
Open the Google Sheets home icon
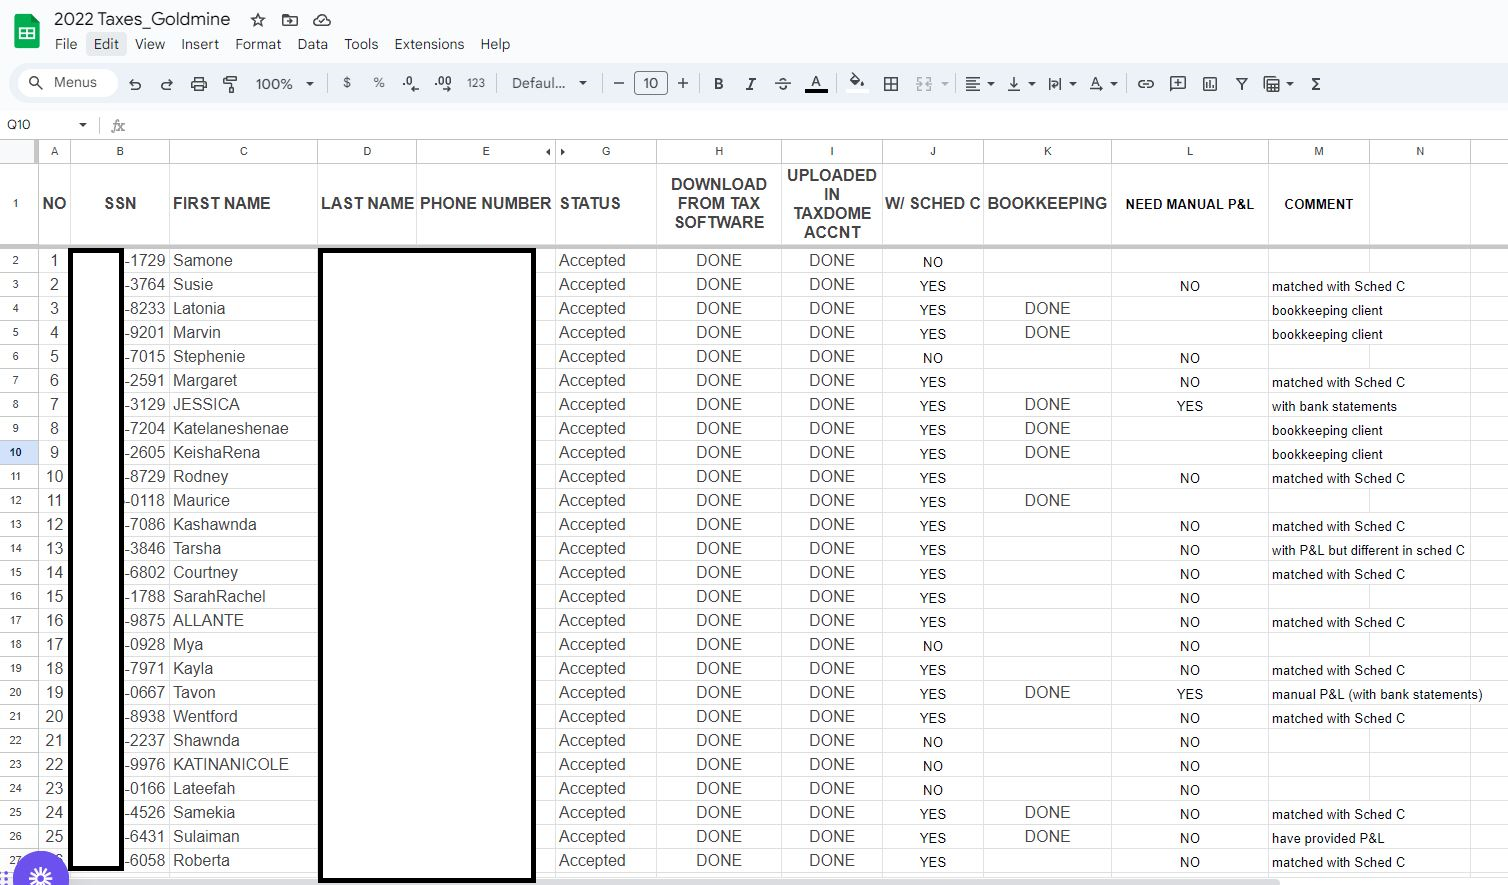pyautogui.click(x=27, y=31)
